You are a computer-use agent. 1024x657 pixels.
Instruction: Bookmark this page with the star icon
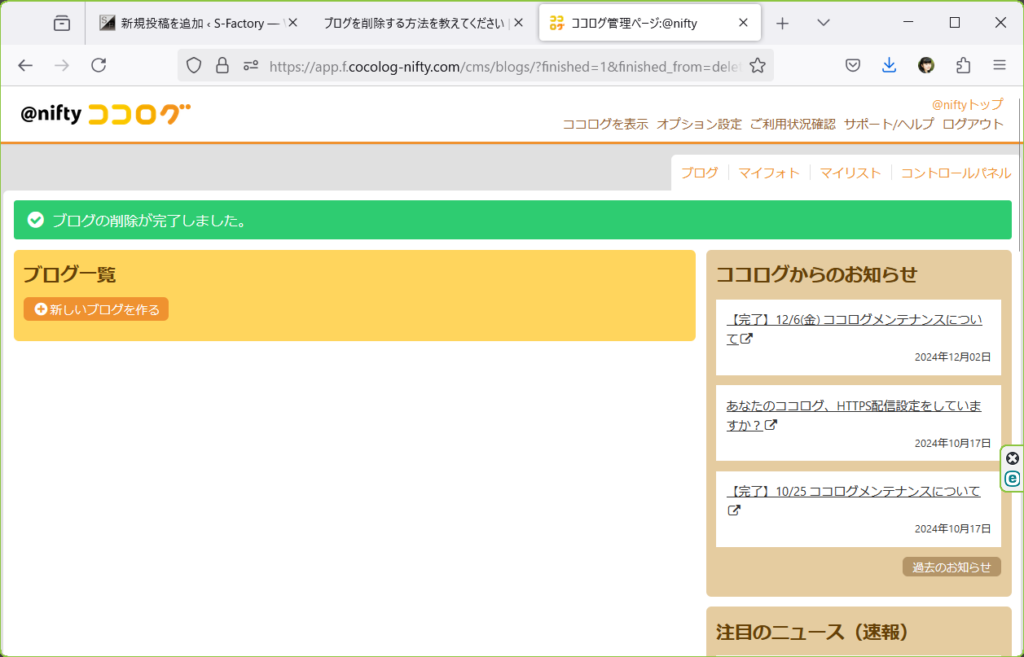tap(757, 65)
